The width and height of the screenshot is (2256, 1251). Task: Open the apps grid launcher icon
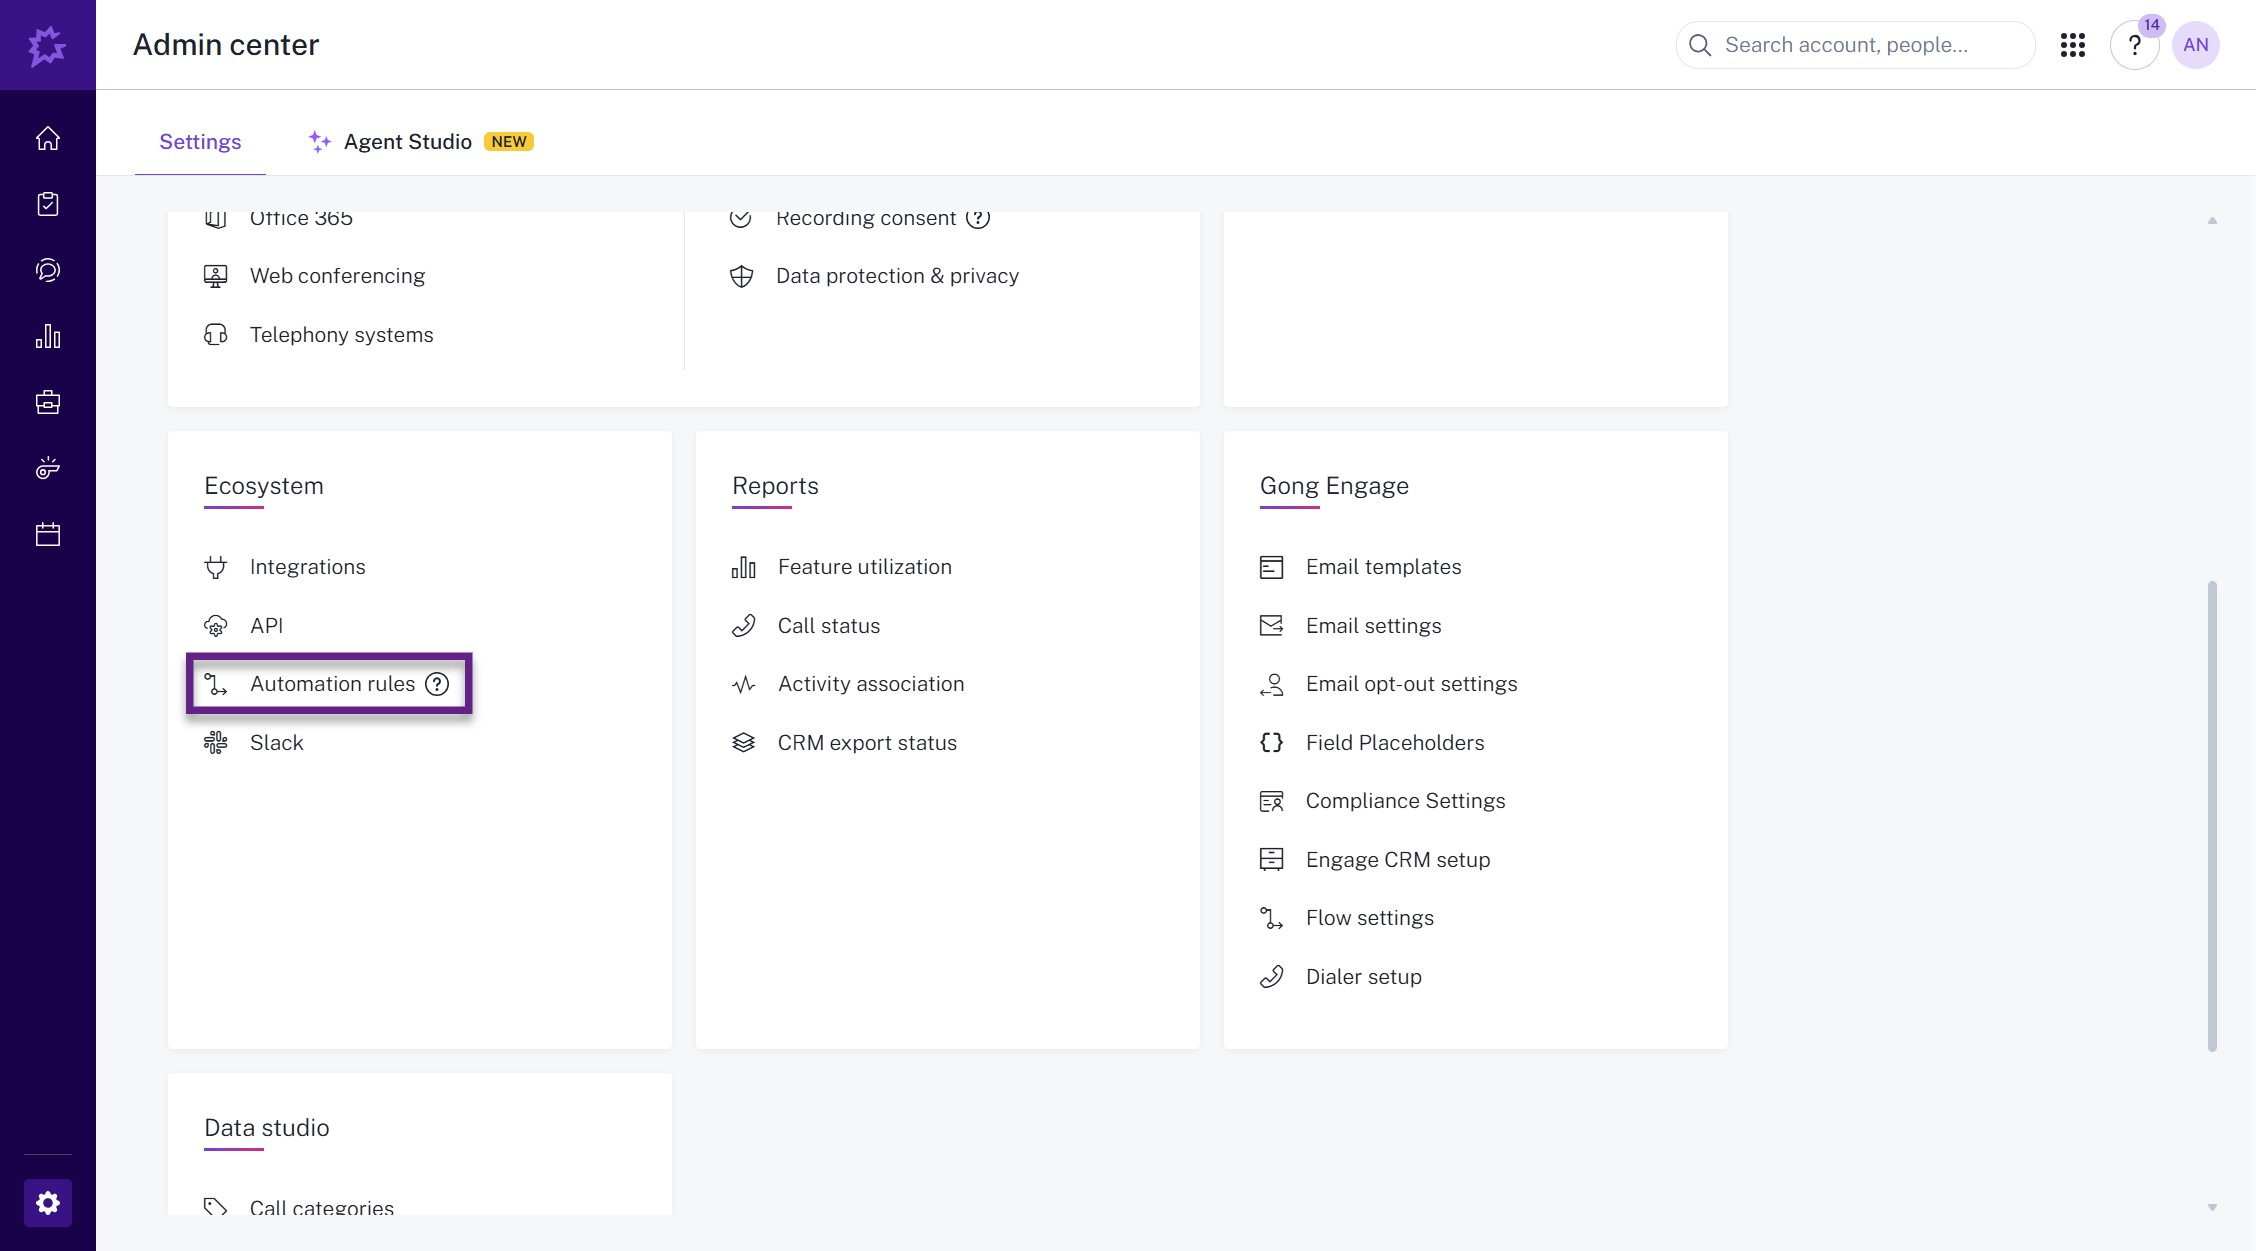click(2072, 45)
